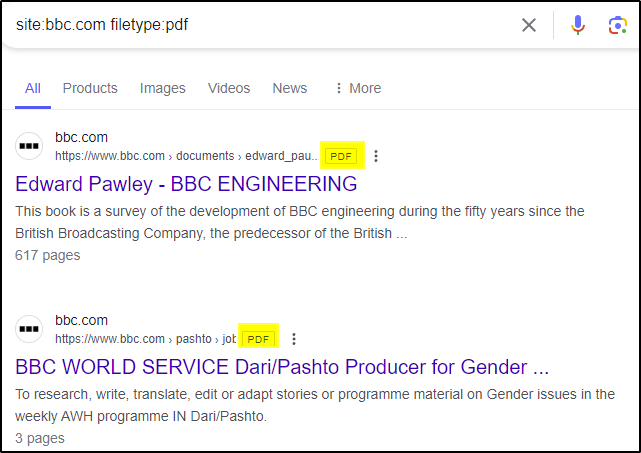Select the All results tab
Viewport: 641px width, 453px height.
pos(33,88)
